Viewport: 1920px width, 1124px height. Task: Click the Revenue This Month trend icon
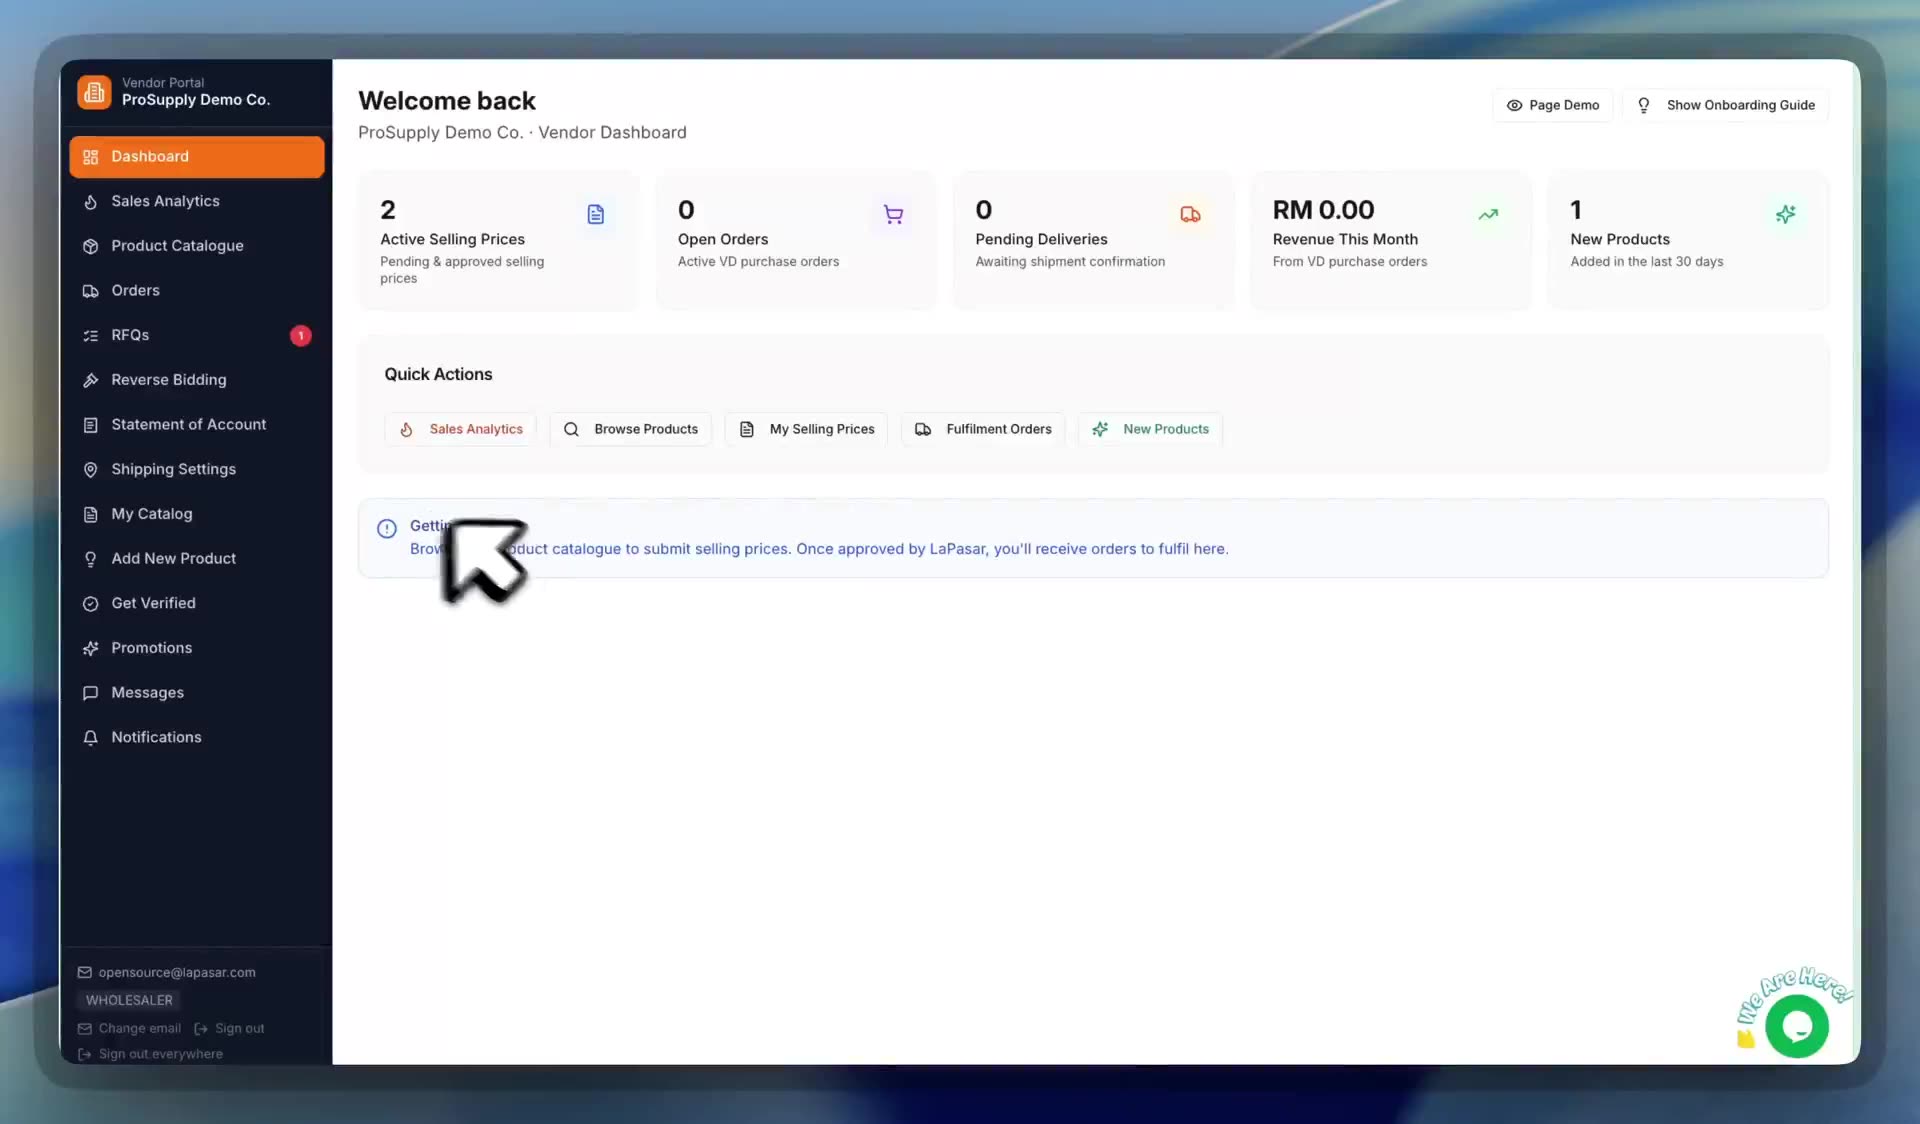[1488, 214]
